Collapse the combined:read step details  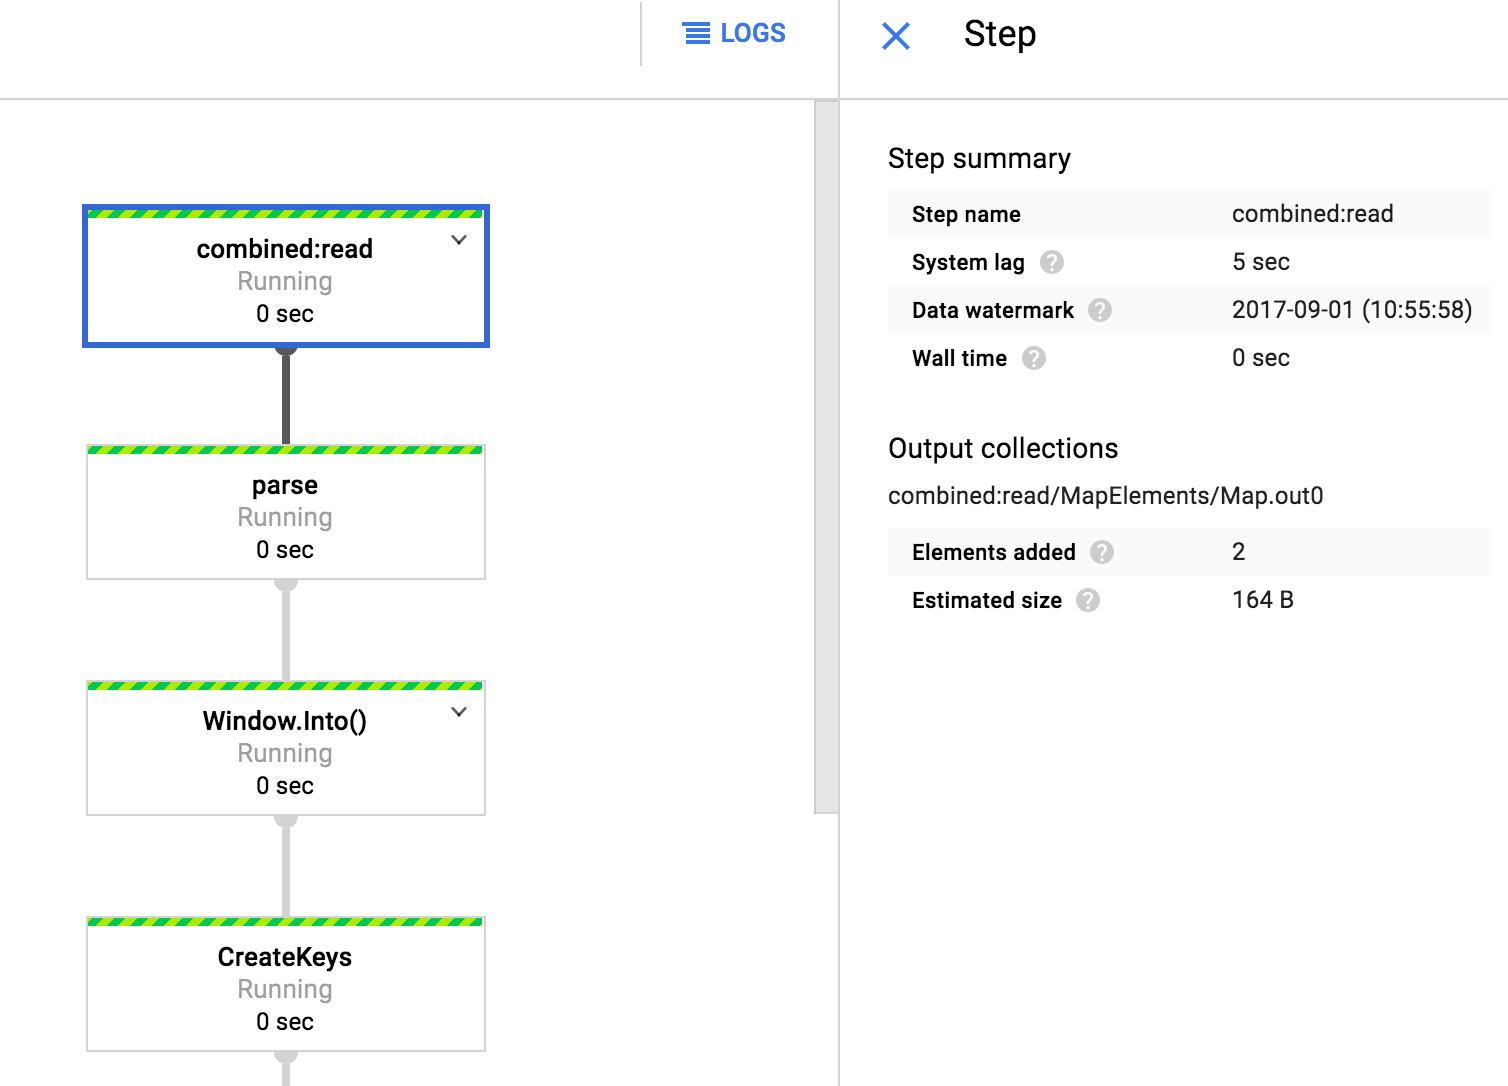pyautogui.click(x=459, y=240)
